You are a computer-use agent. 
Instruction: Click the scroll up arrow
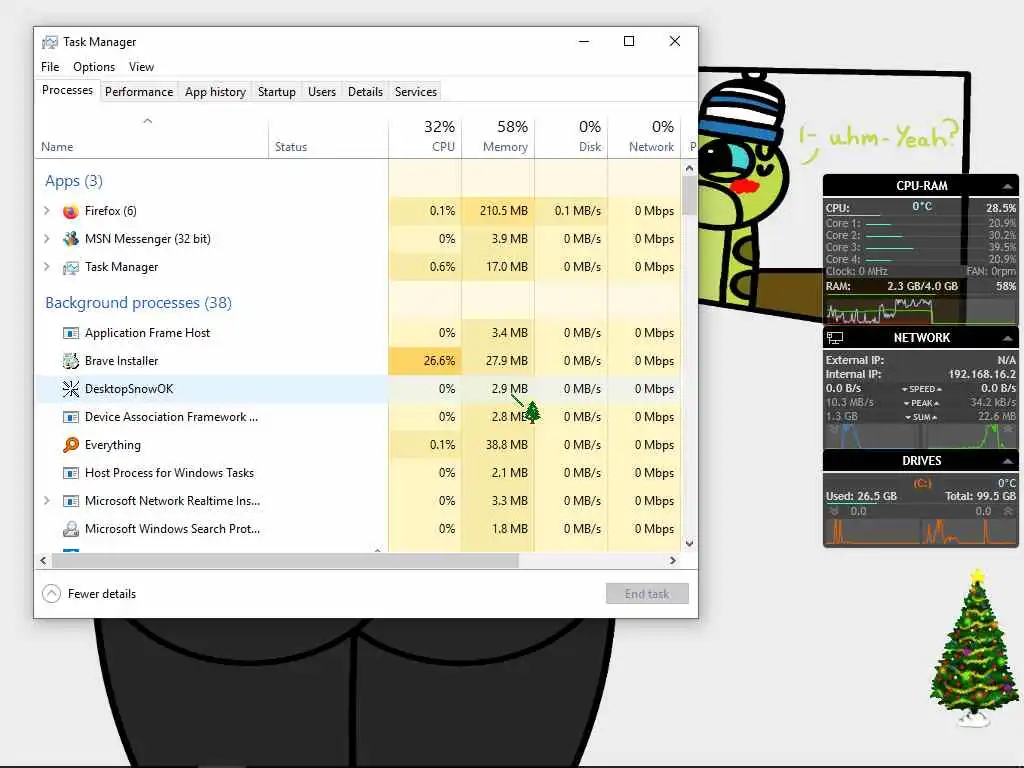[x=690, y=168]
